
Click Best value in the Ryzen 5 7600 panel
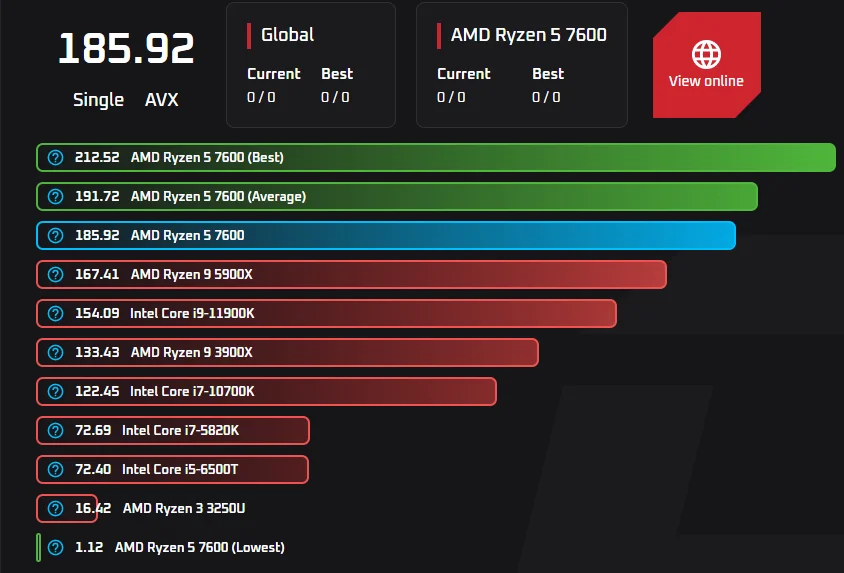[546, 97]
